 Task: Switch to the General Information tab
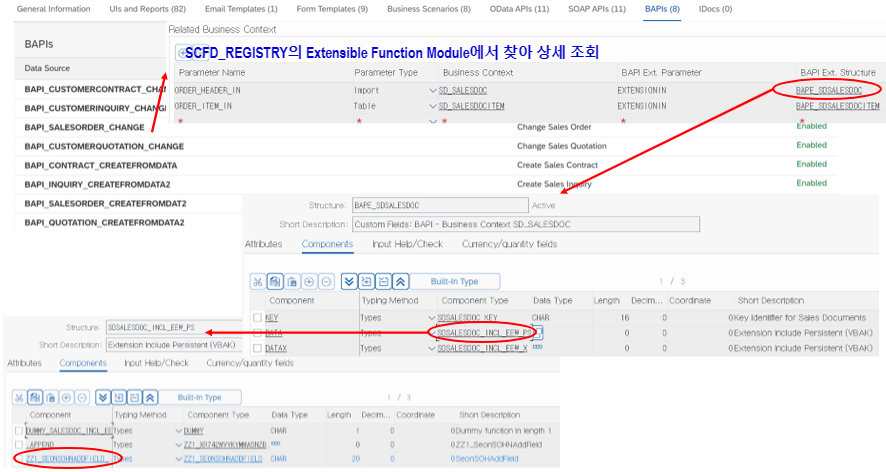(54, 9)
